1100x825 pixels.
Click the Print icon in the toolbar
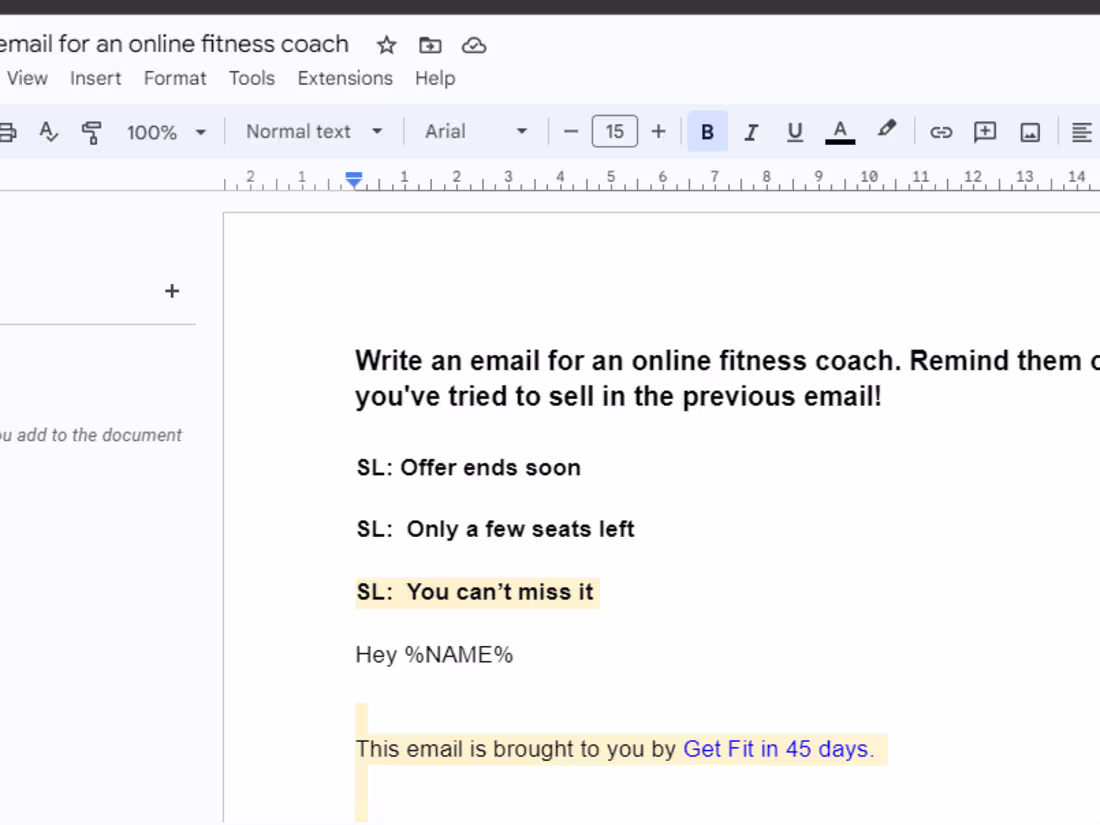9,131
